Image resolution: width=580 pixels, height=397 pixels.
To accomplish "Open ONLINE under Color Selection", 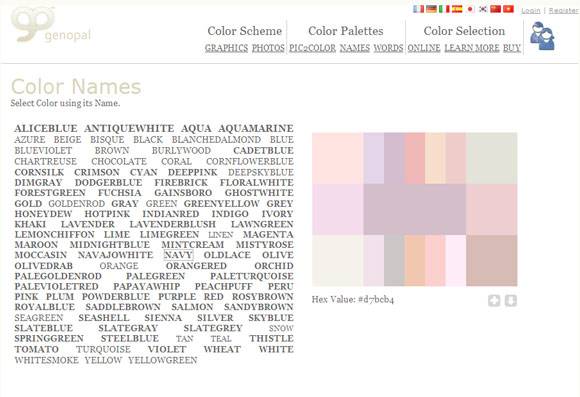I will click(x=424, y=48).
